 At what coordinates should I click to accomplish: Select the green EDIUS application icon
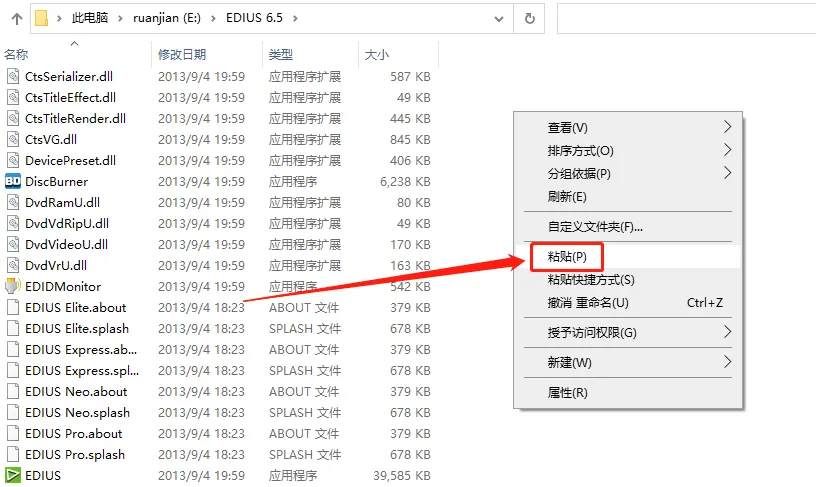coord(13,476)
